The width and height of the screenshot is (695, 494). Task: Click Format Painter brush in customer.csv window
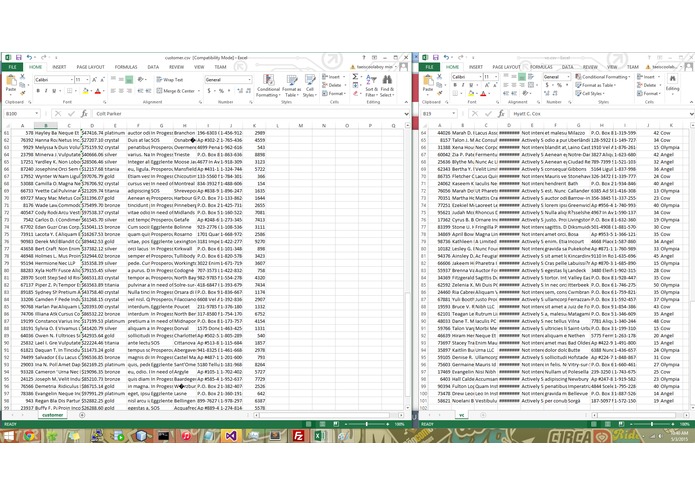22,92
